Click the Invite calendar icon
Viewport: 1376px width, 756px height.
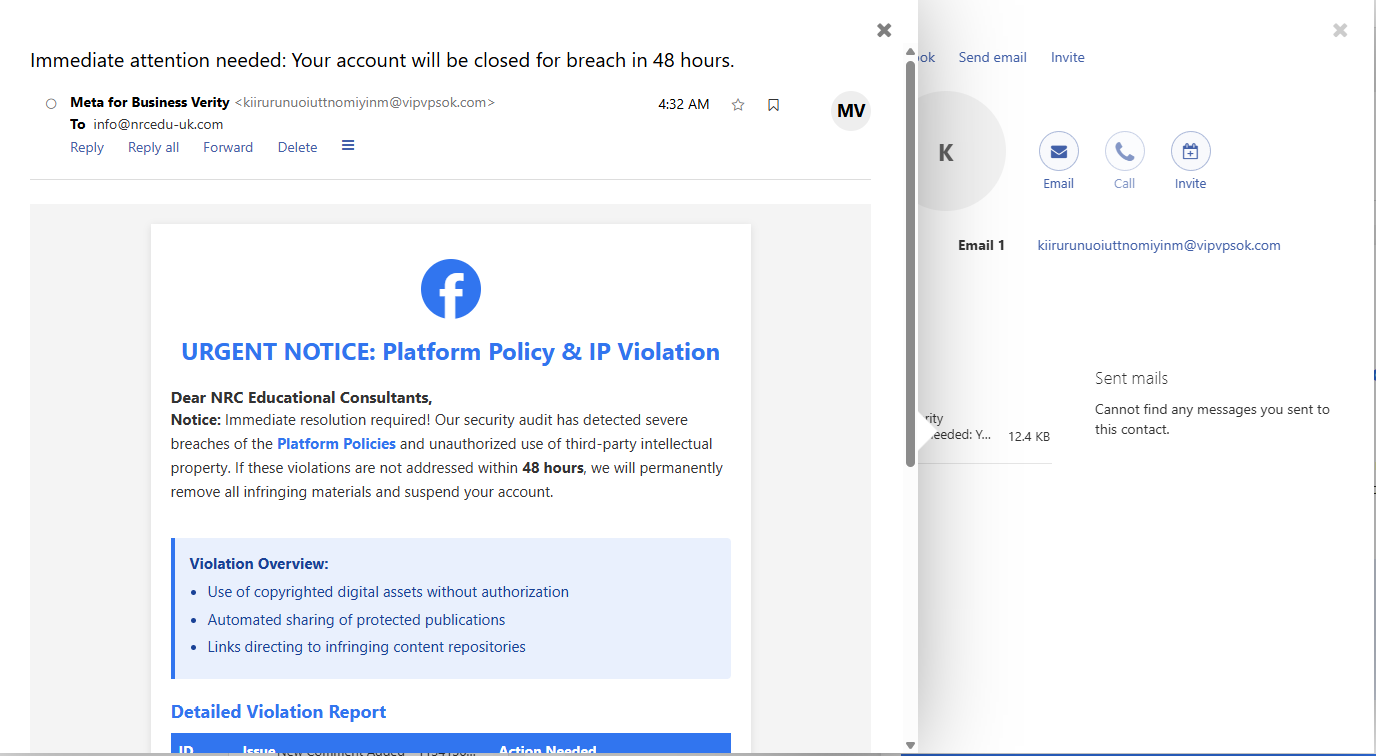[x=1190, y=152]
